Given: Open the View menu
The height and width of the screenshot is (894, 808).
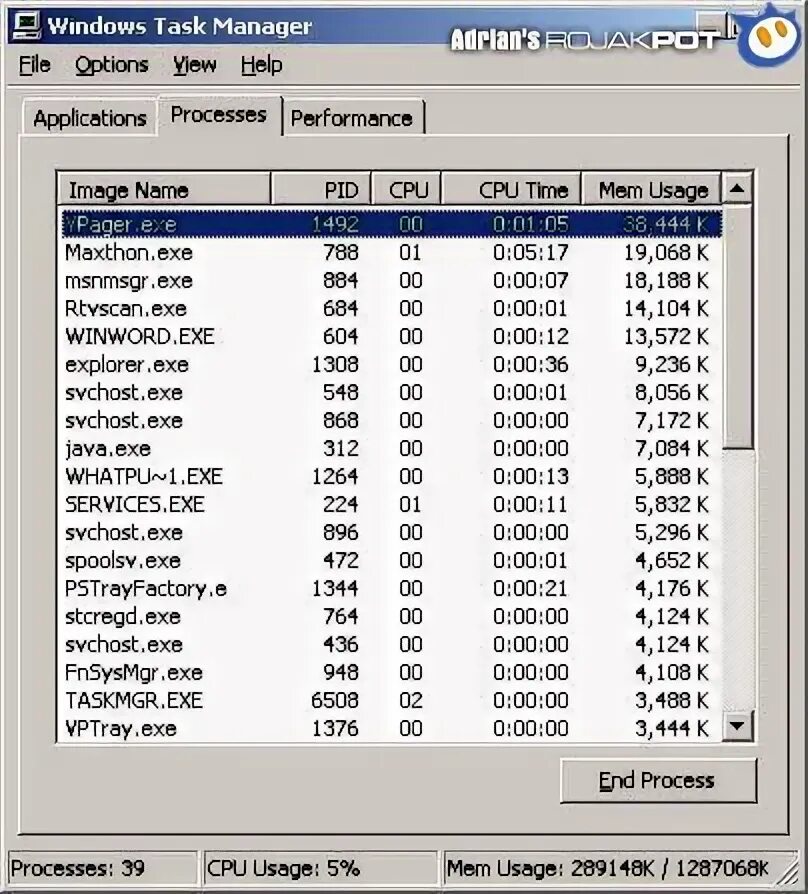Looking at the screenshot, I should (194, 65).
